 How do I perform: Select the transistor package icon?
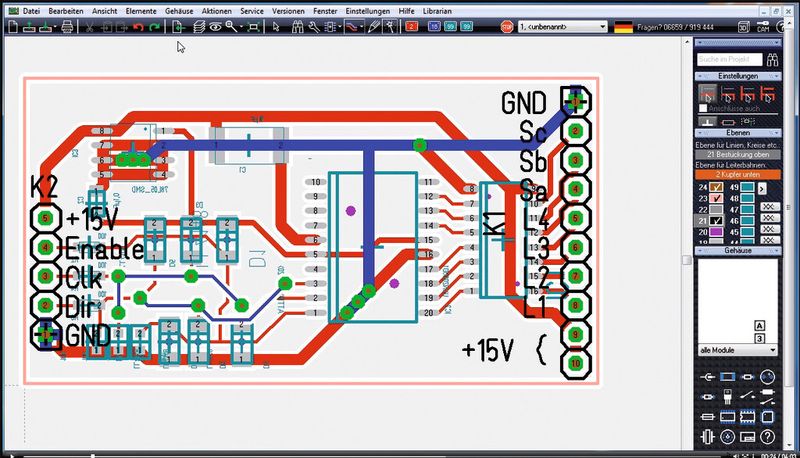click(728, 396)
